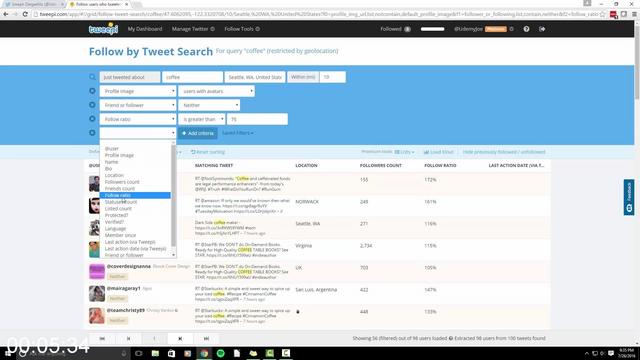Open the @teamchristy89 profile link
The height and width of the screenshot is (360, 640).
point(126,310)
